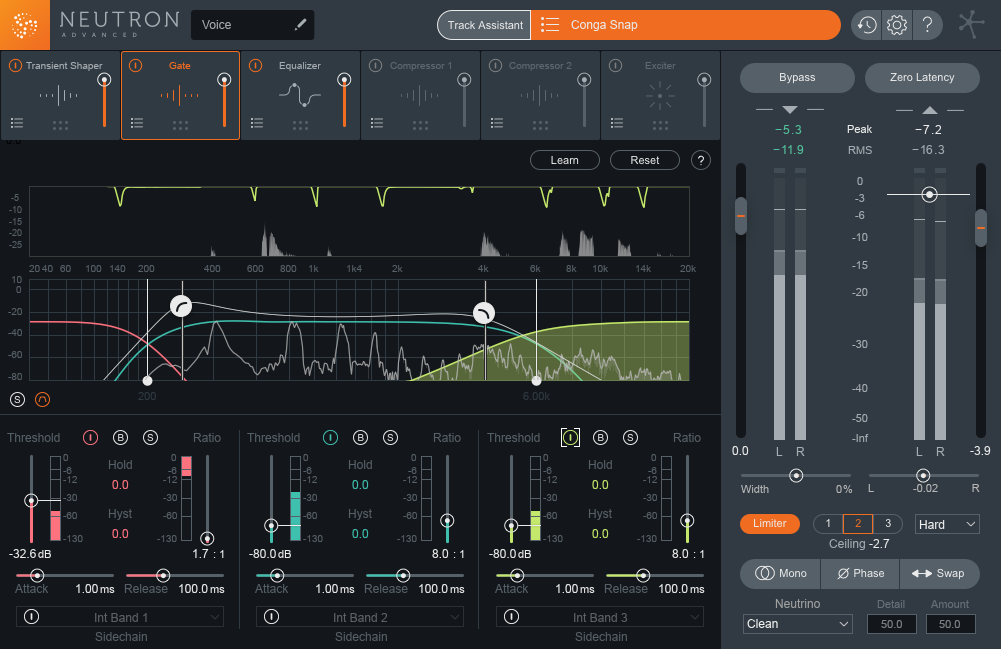Solo band 2 with its S icon
1001x649 pixels.
click(x=390, y=437)
